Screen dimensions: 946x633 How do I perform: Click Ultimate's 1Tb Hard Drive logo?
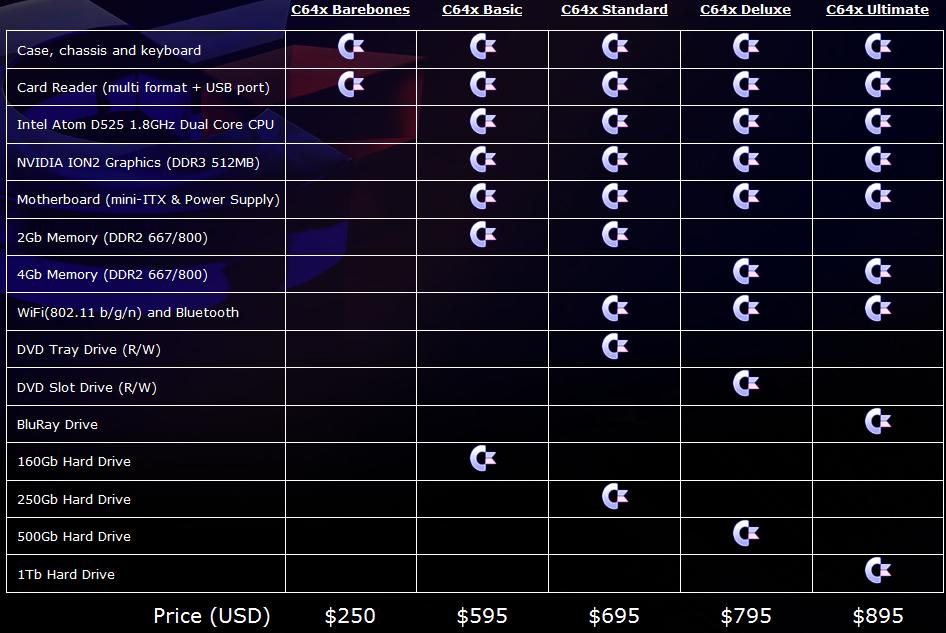878,571
